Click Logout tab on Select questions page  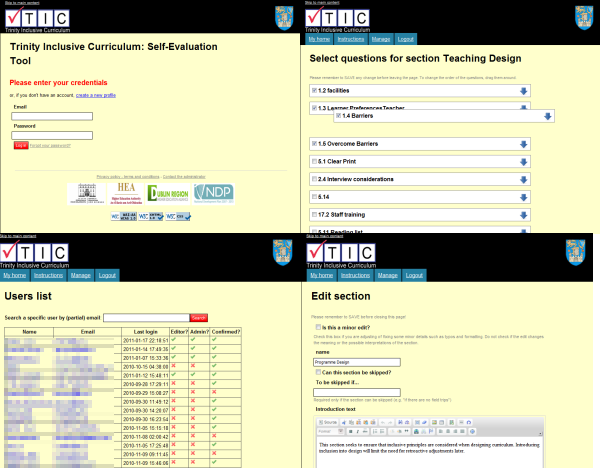405,39
